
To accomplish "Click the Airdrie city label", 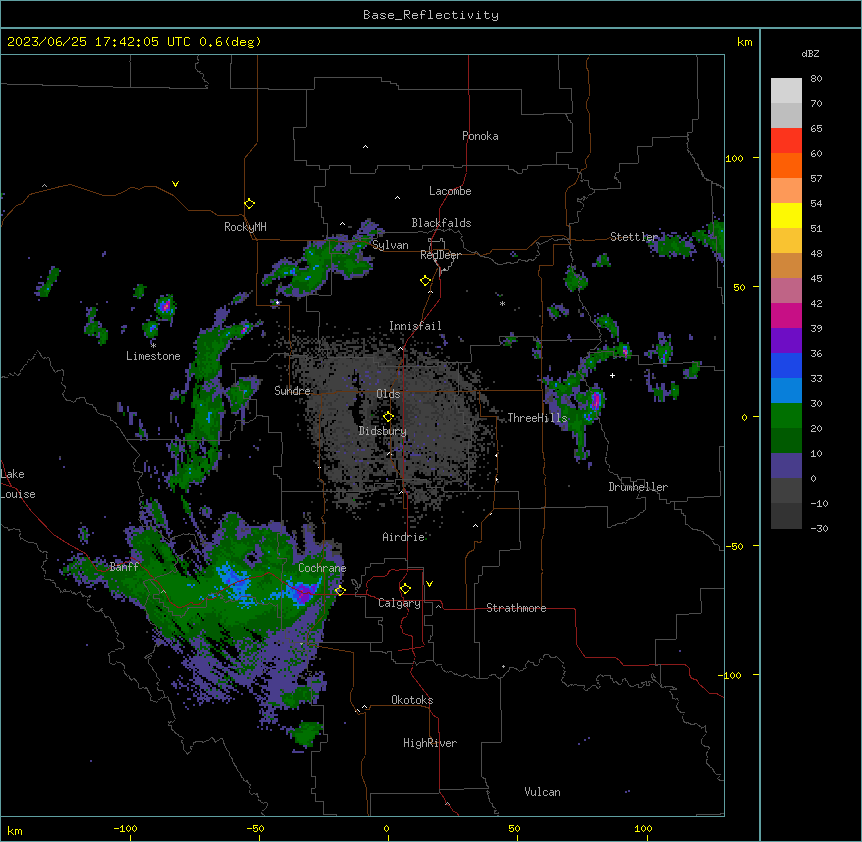I will tap(403, 537).
